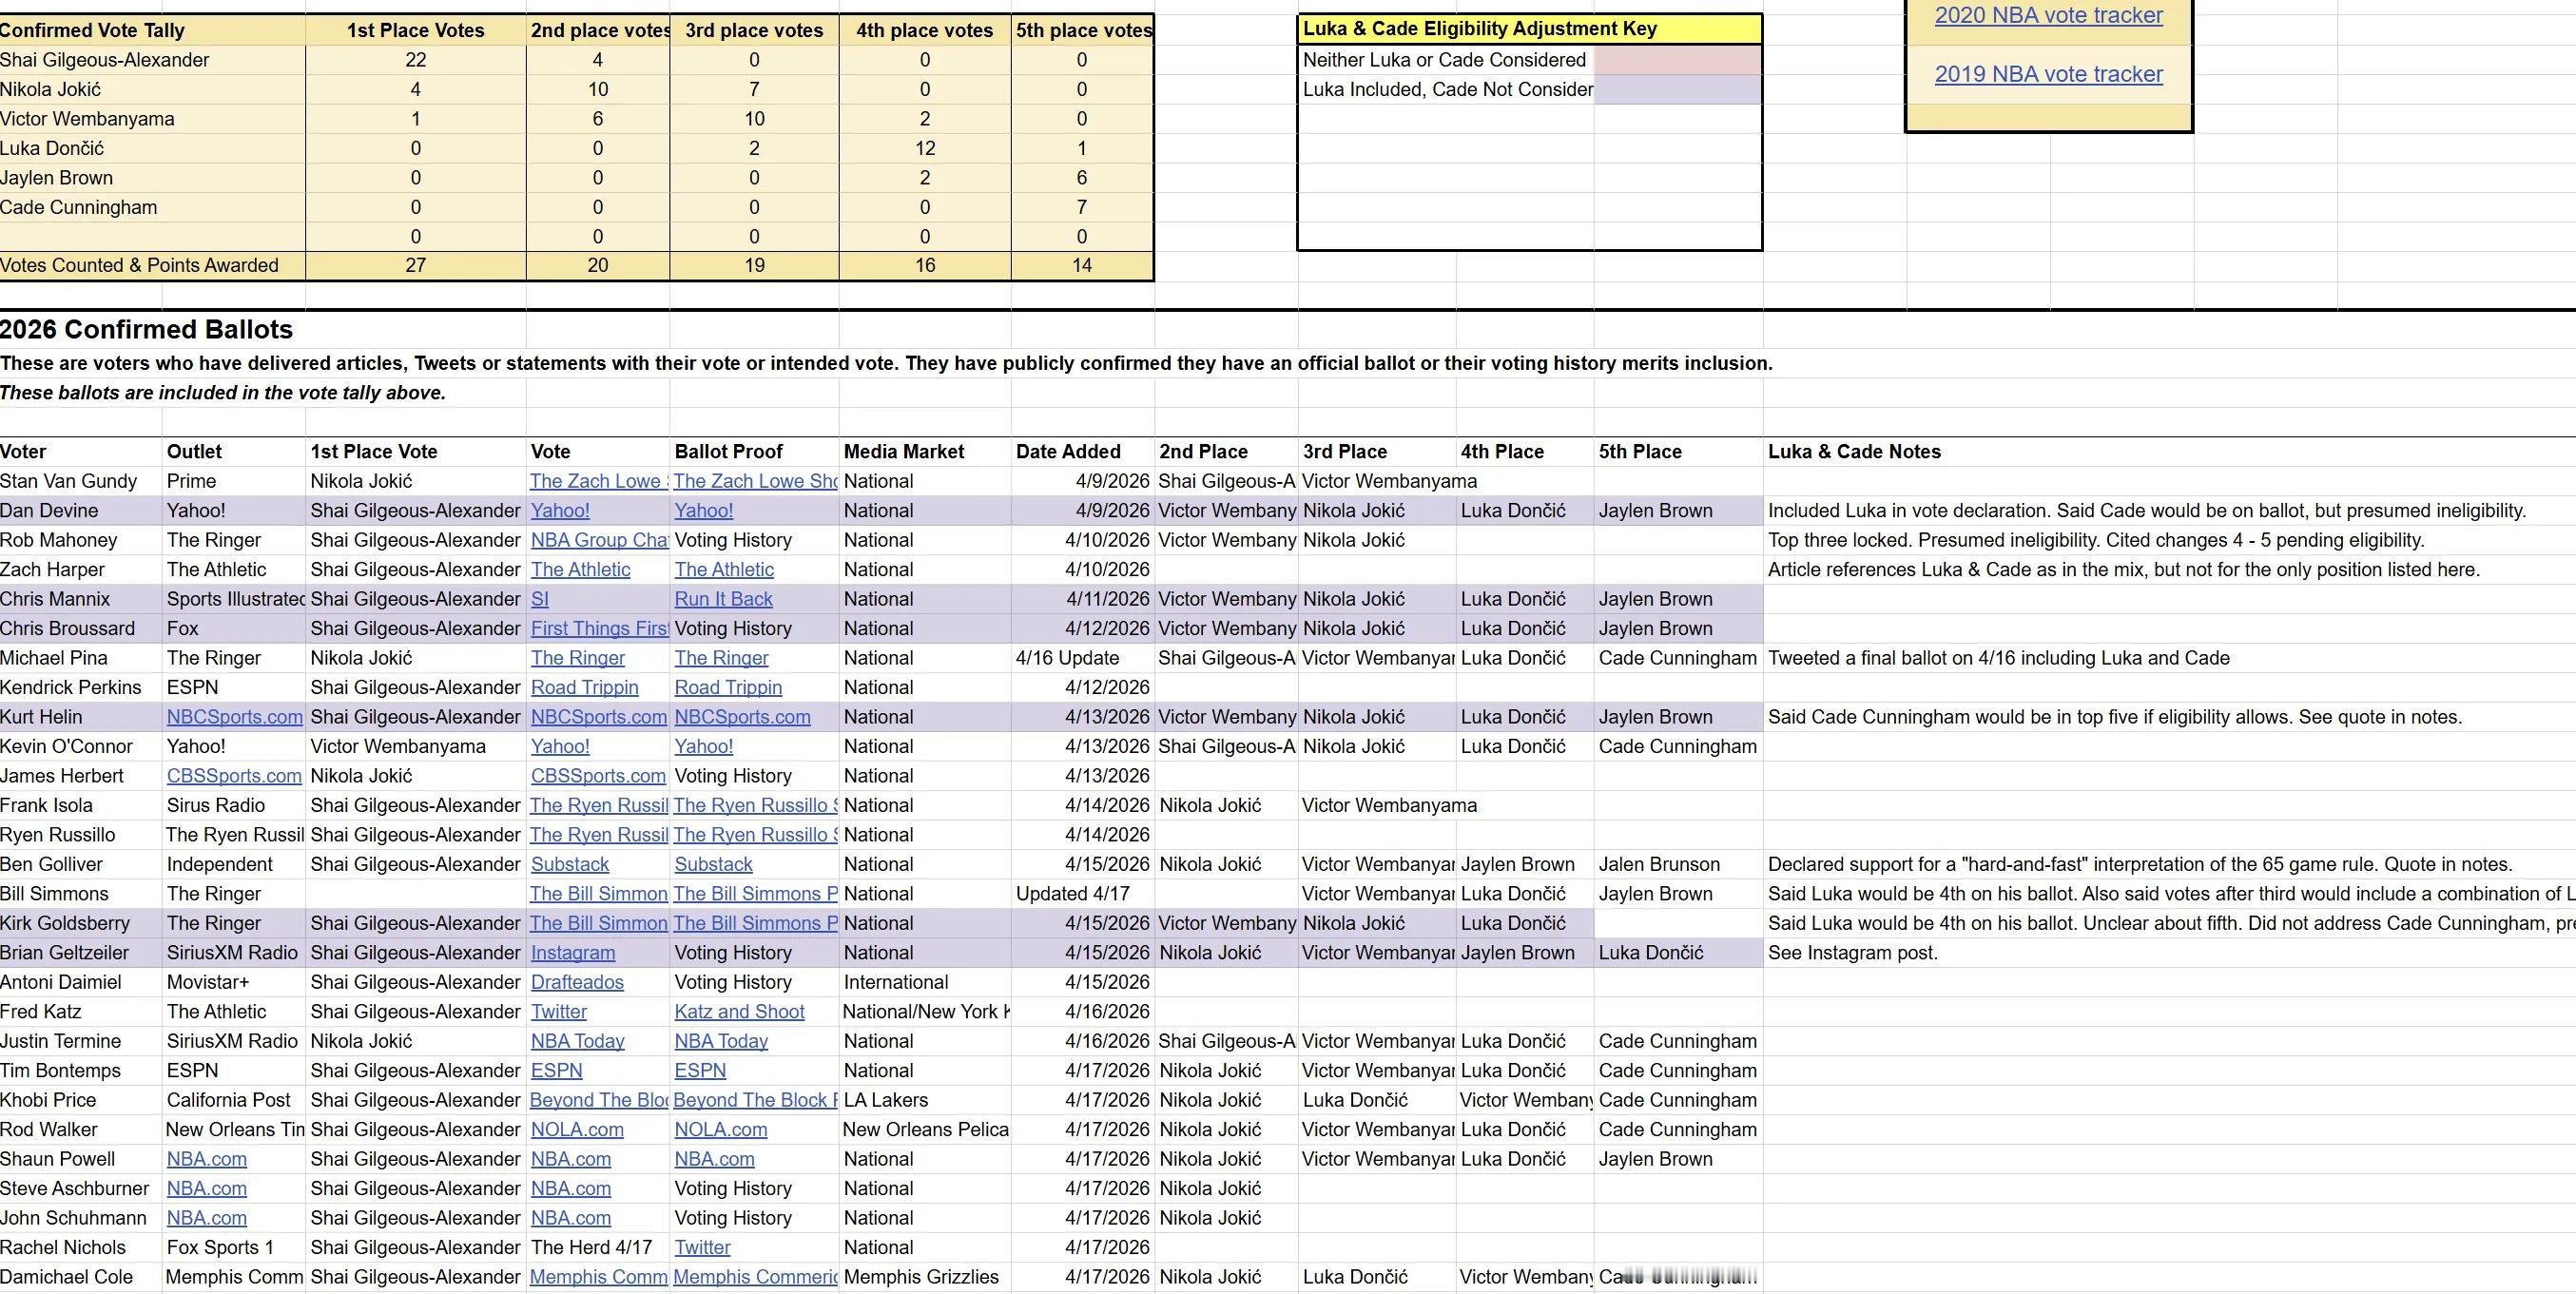Open Rod Walker's NOLA.com vote link
The image size is (2576, 1294).
(577, 1130)
